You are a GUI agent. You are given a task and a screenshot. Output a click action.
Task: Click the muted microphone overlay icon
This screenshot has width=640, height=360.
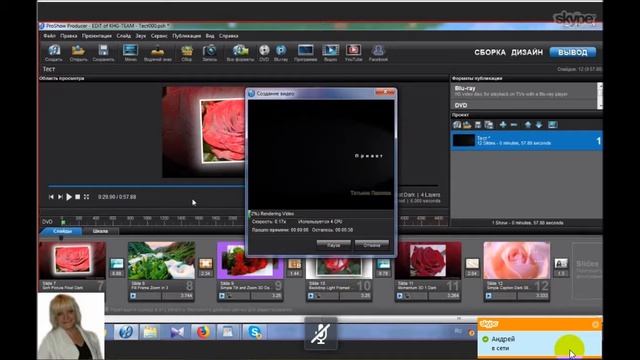(x=321, y=333)
